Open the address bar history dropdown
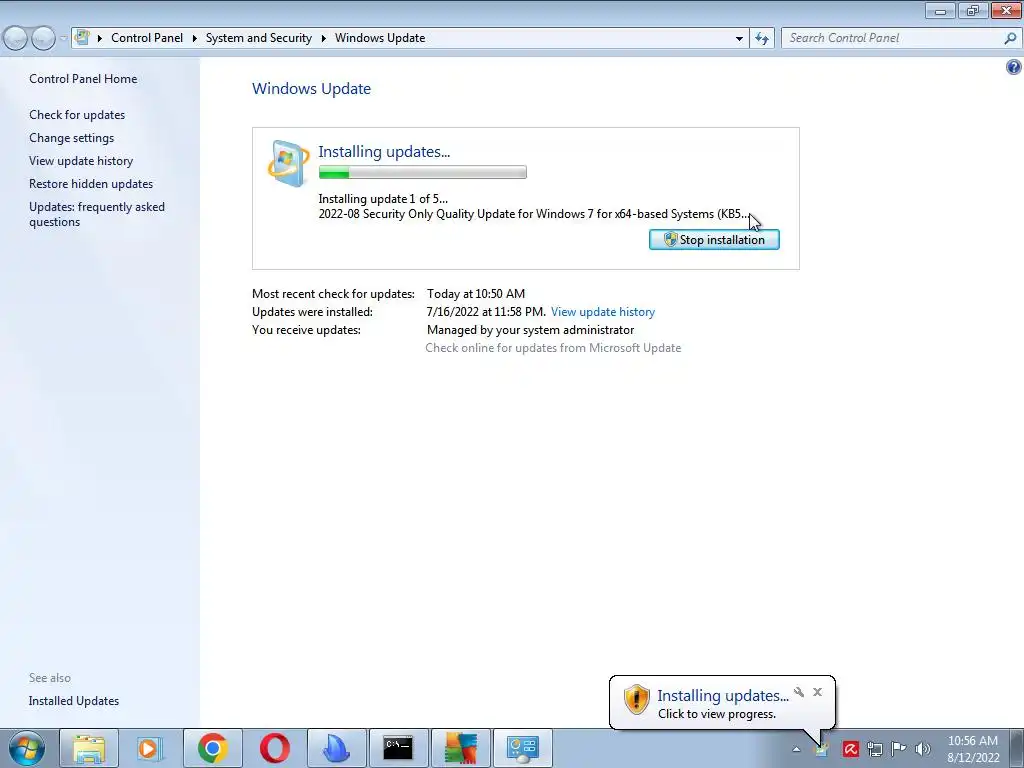This screenshot has width=1024, height=768. pyautogui.click(x=739, y=39)
